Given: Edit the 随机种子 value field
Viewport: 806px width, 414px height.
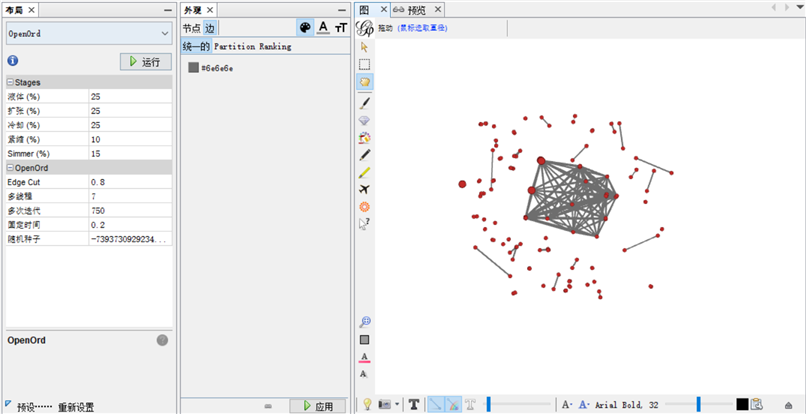Looking at the screenshot, I should [x=131, y=239].
